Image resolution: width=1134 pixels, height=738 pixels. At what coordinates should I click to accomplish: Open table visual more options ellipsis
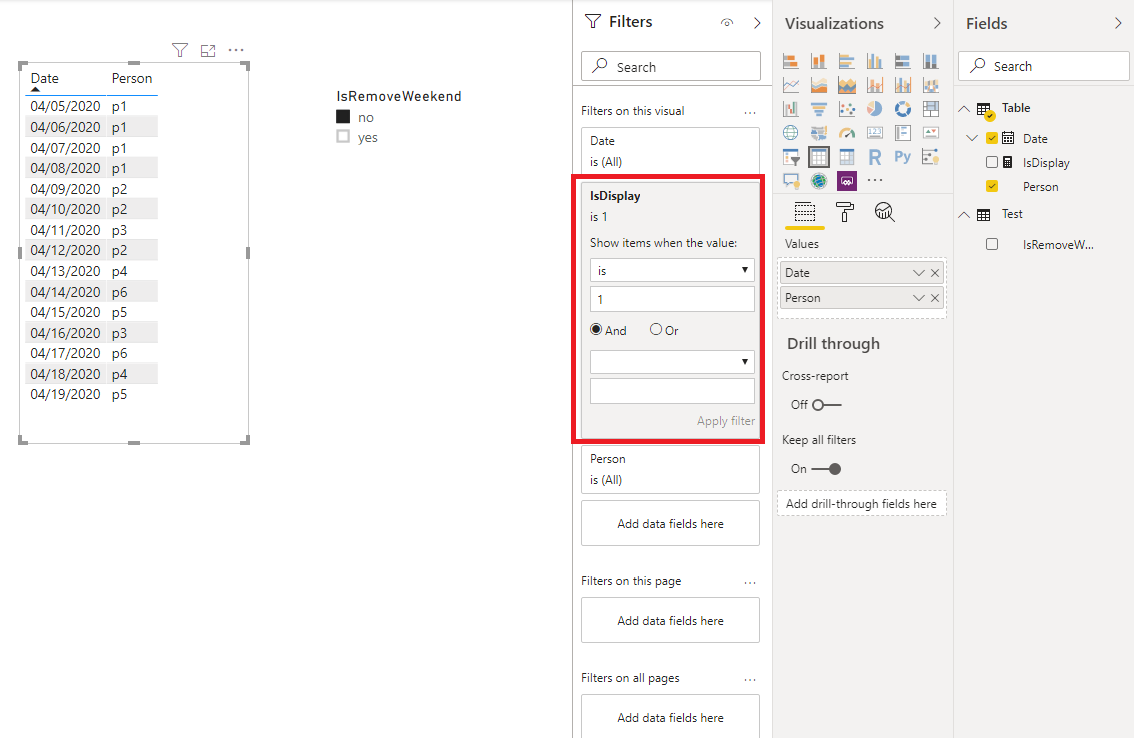[x=236, y=50]
